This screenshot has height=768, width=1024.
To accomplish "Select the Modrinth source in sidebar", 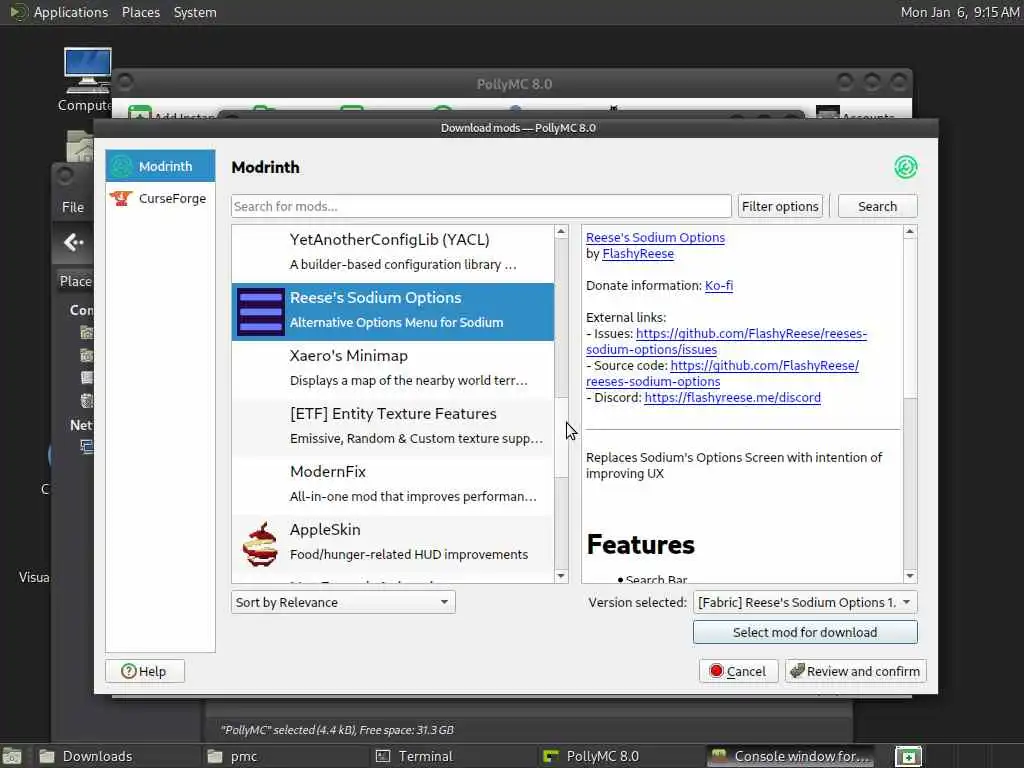I will tap(160, 166).
